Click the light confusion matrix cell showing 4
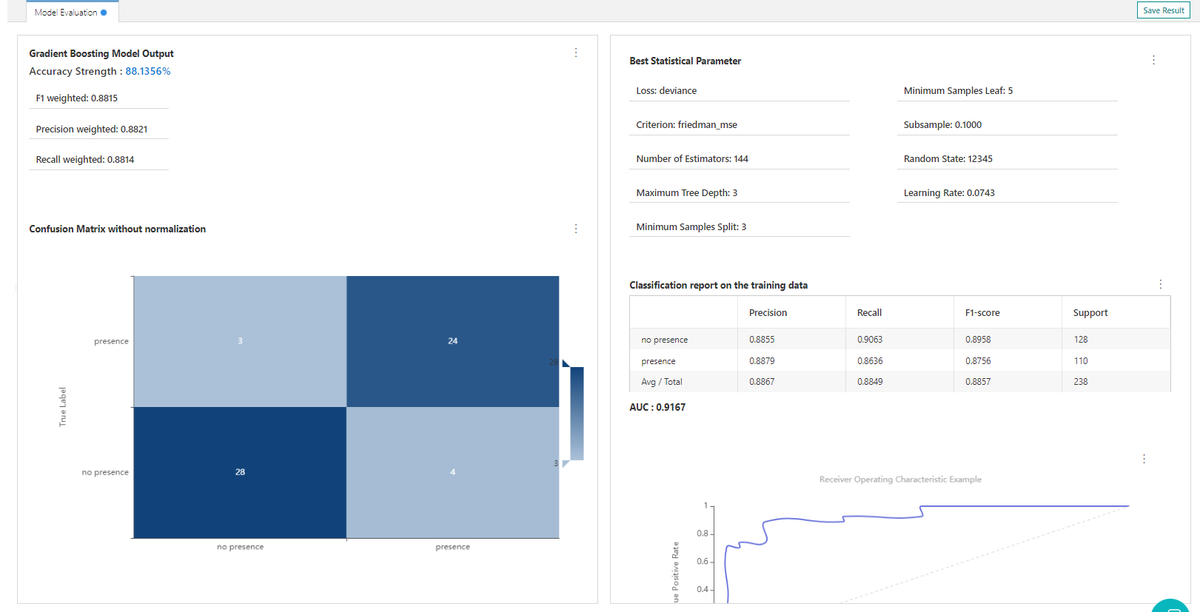Image resolution: width=1200 pixels, height=612 pixels. (x=453, y=472)
